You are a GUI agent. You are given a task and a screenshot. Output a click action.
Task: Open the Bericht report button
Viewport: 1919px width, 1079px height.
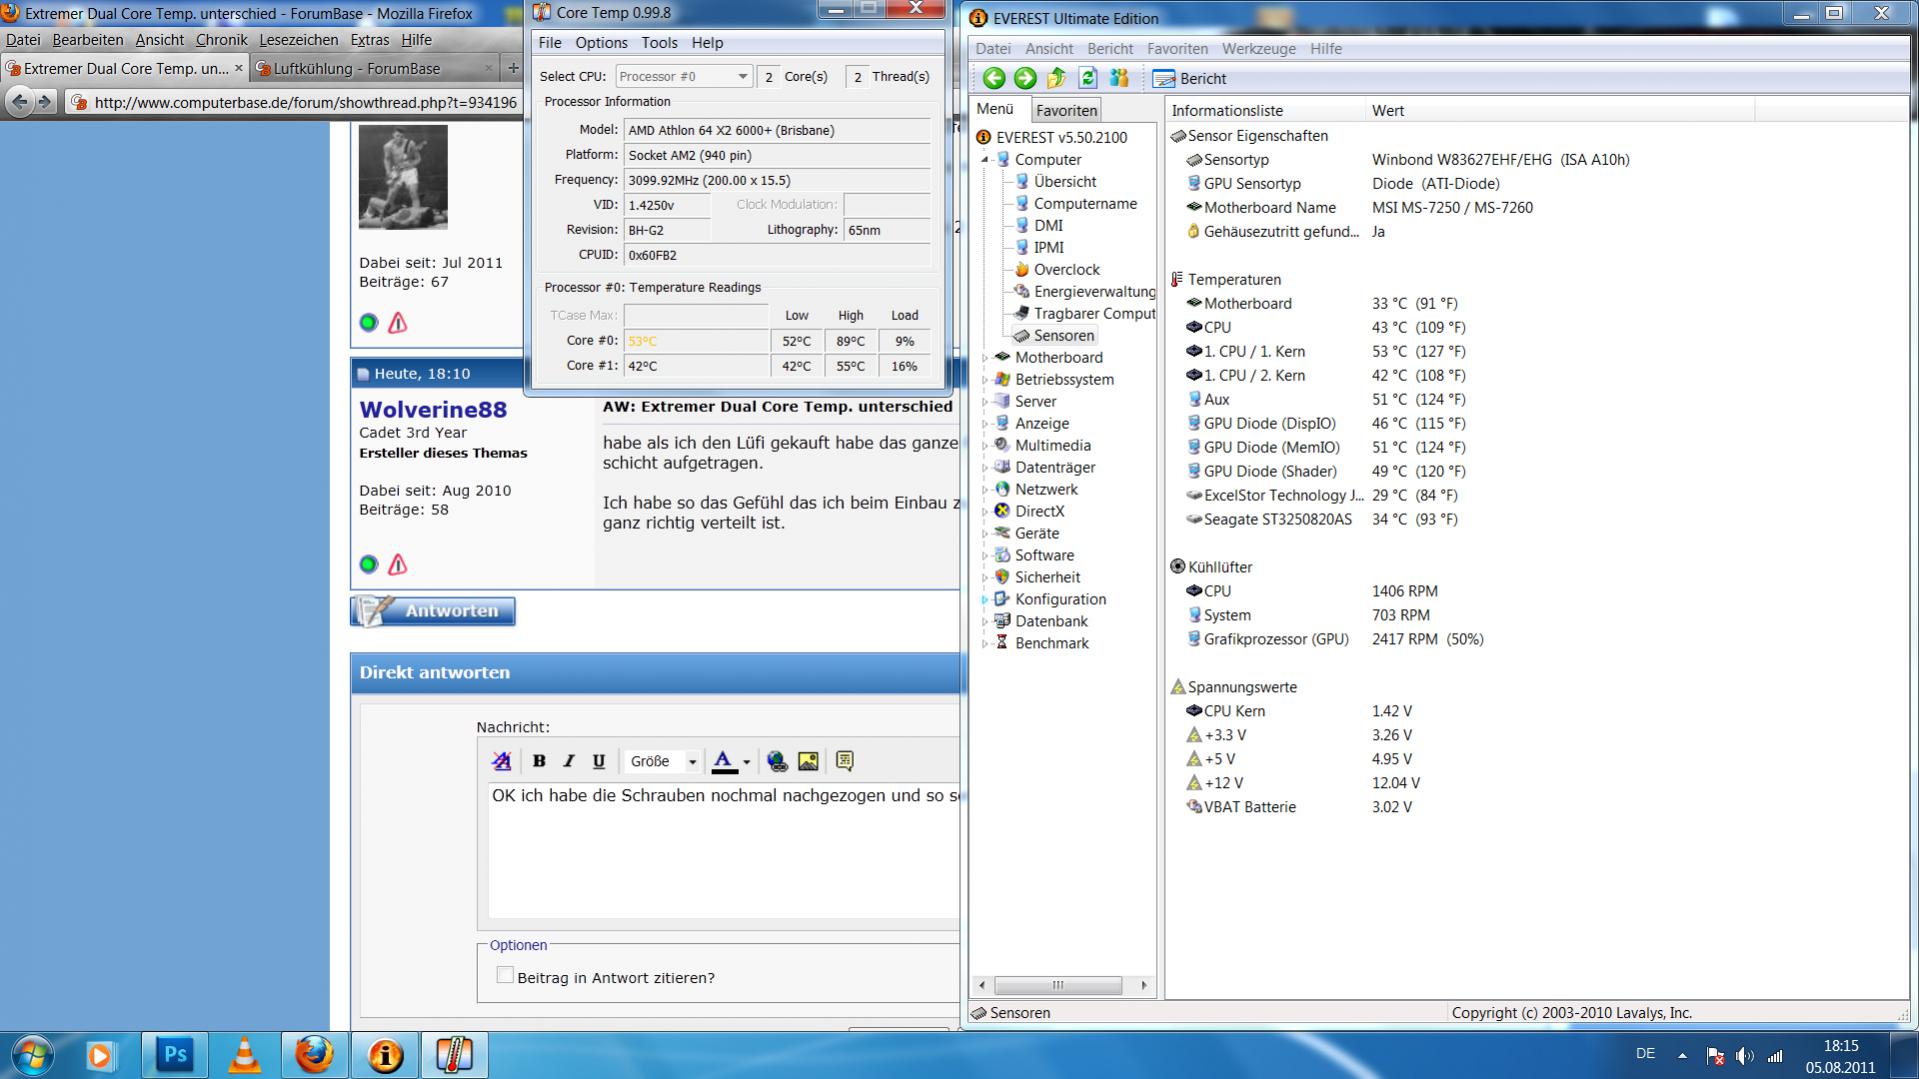1189,78
